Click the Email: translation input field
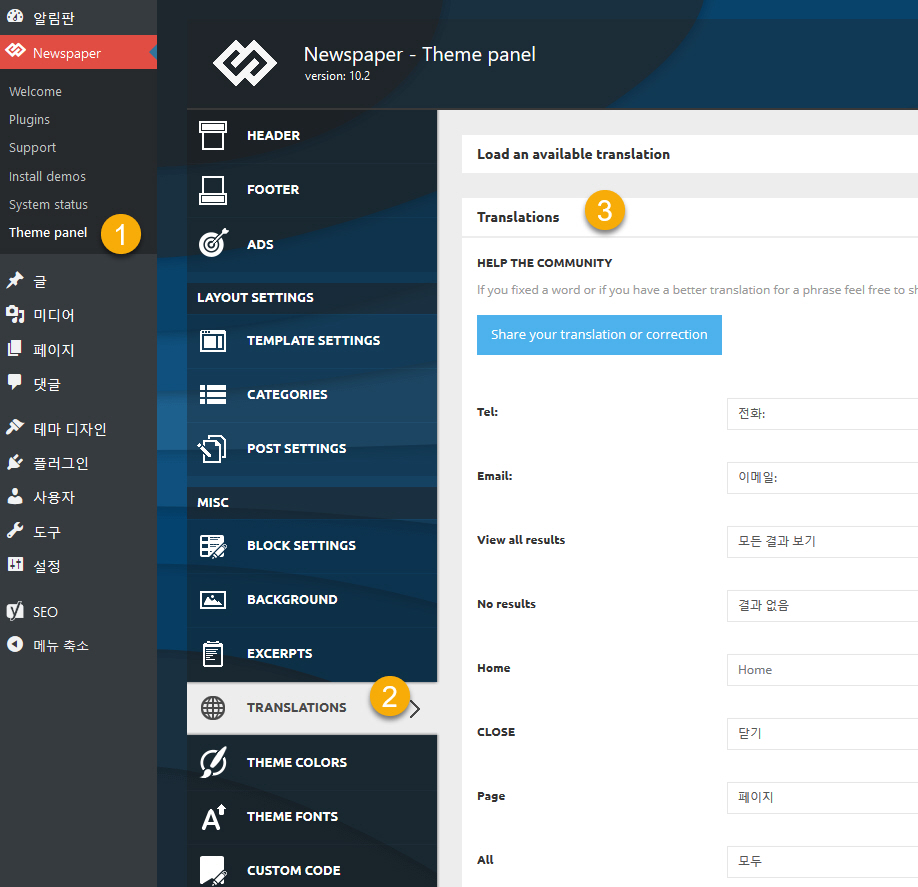The image size is (918, 887). tap(822, 478)
